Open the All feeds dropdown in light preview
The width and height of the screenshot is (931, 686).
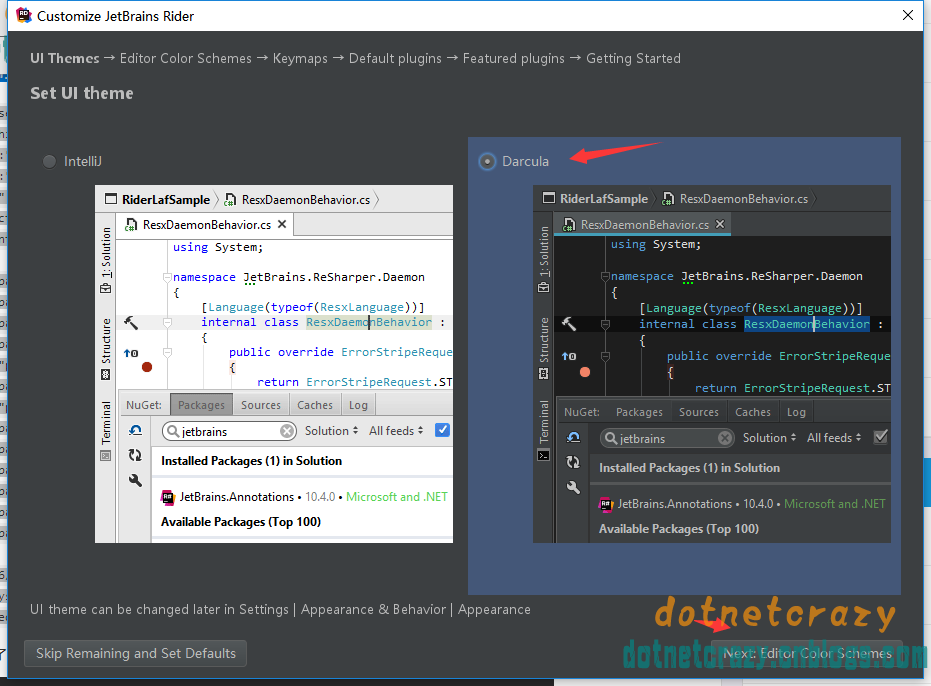pos(396,431)
